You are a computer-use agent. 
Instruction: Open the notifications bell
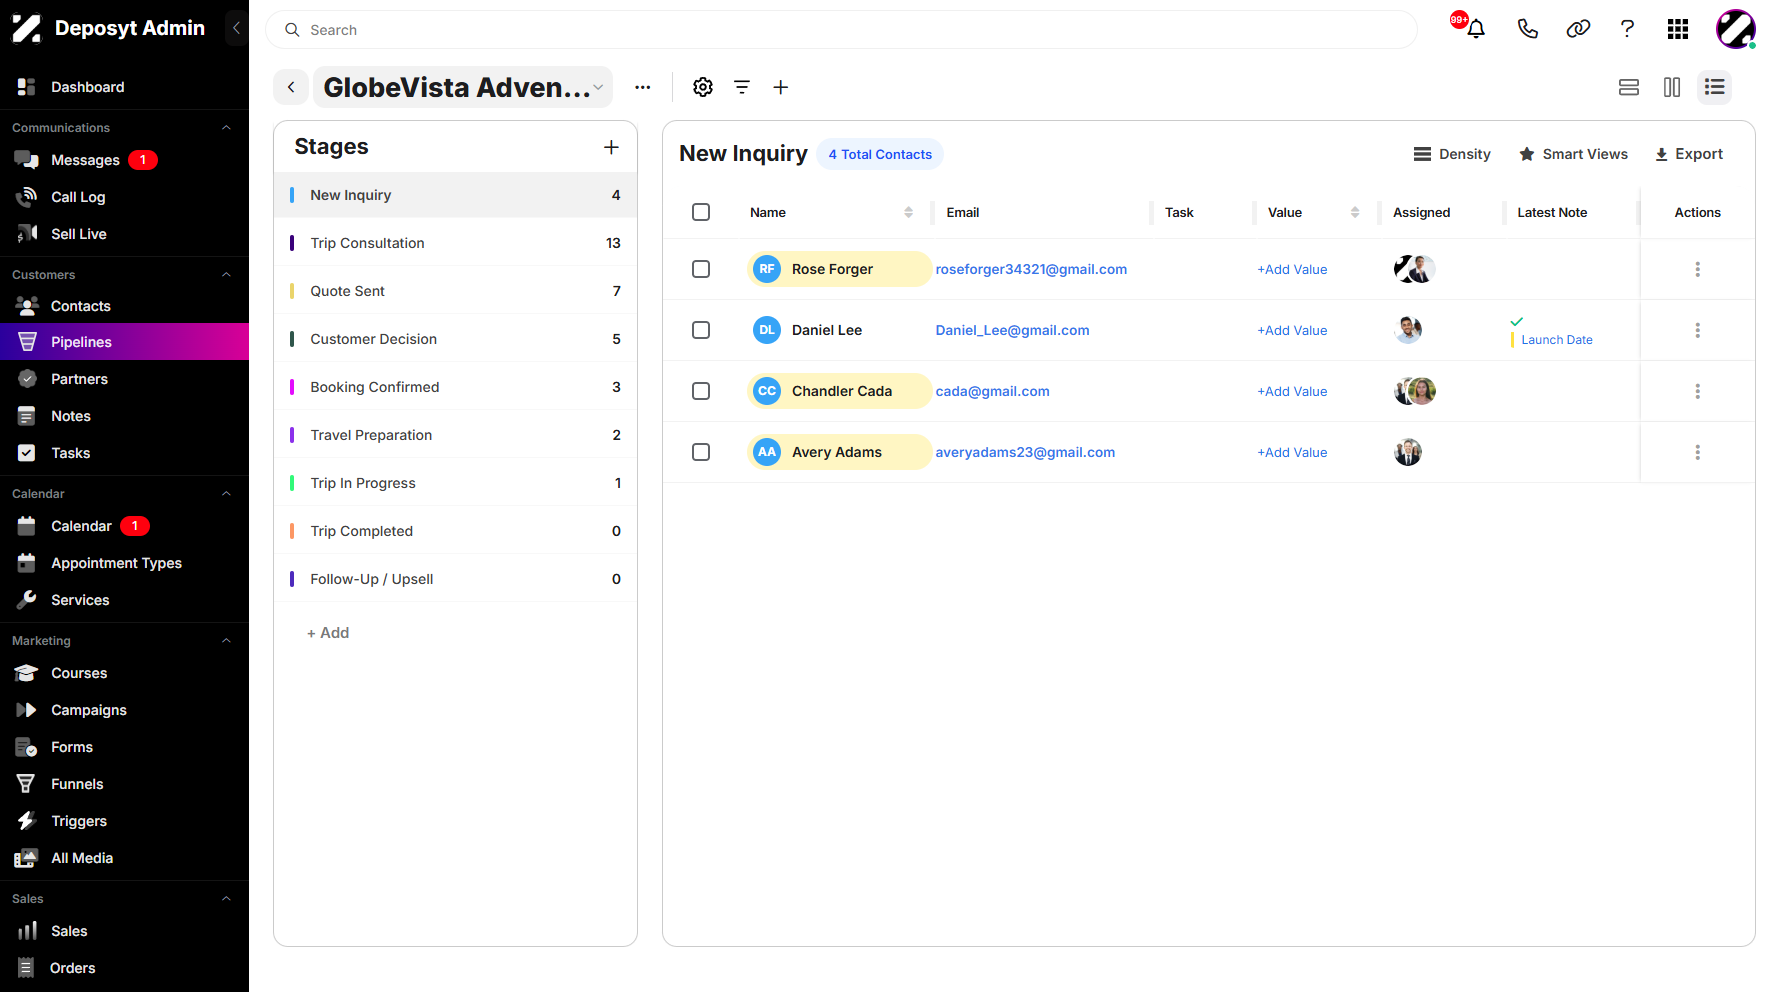(x=1475, y=29)
